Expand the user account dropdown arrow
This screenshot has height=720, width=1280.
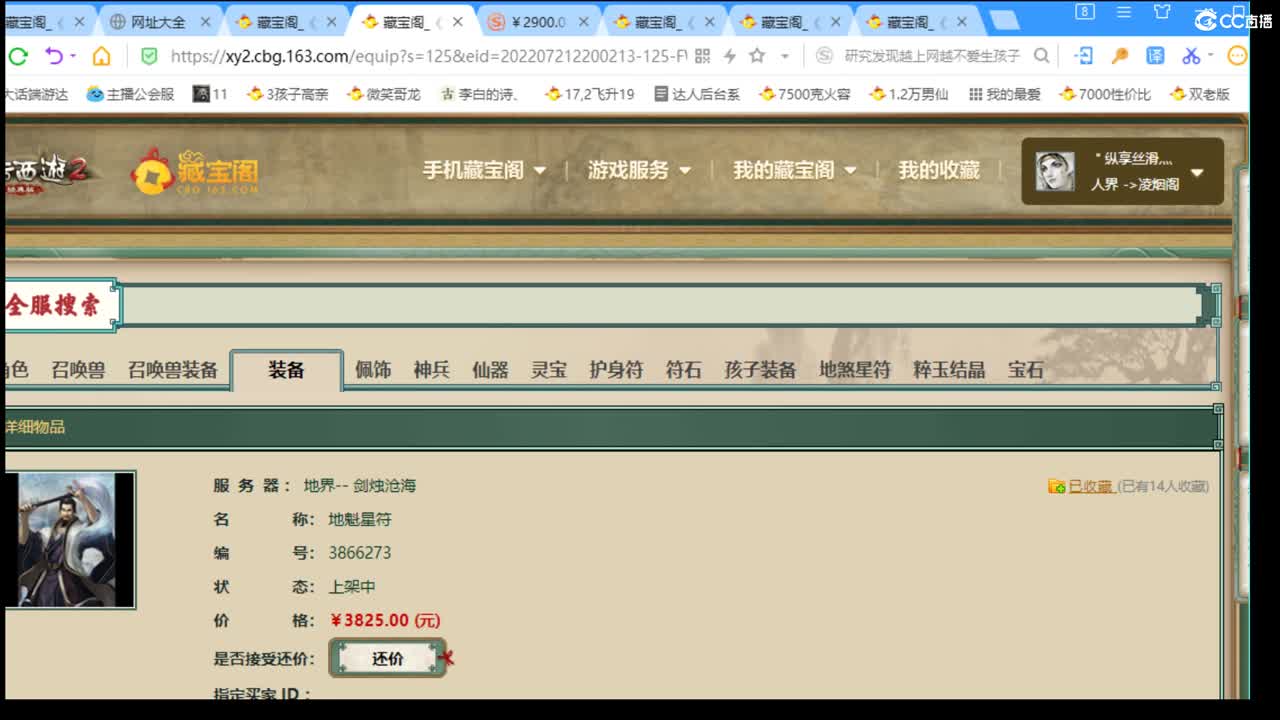(1197, 173)
